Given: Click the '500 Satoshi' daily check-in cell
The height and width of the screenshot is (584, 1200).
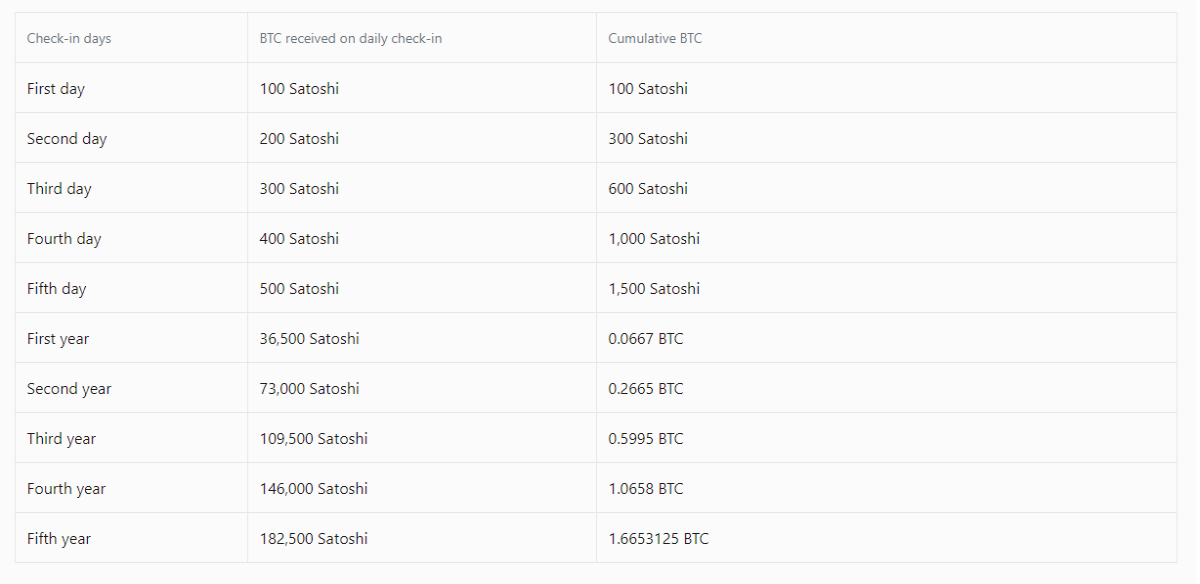Looking at the screenshot, I should coord(299,288).
